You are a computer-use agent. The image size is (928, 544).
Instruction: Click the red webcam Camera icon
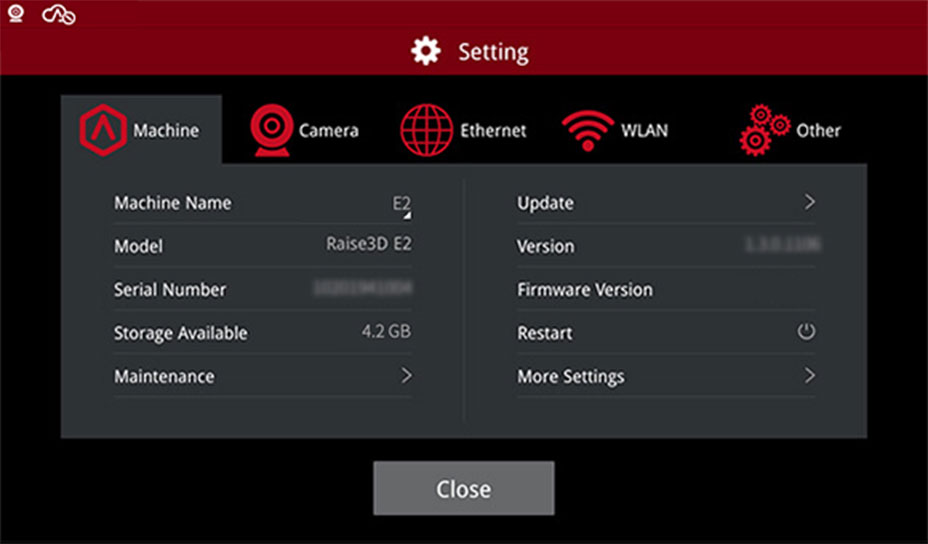coord(272,130)
